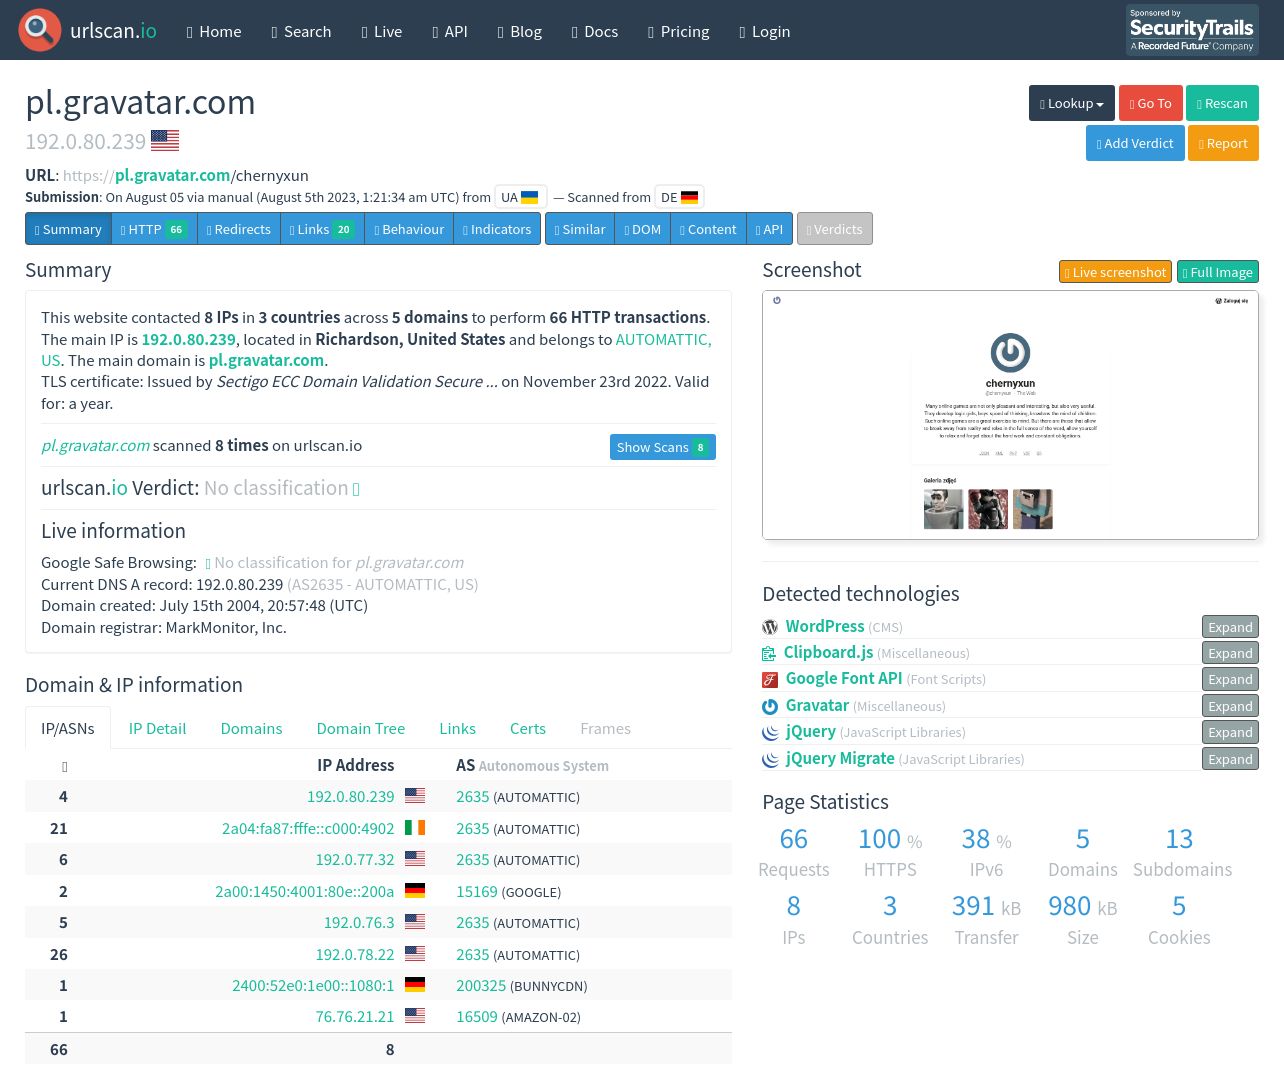Screen dimensions: 1284x1087
Task: Click the sort icon in IP table header
Action: (64, 766)
